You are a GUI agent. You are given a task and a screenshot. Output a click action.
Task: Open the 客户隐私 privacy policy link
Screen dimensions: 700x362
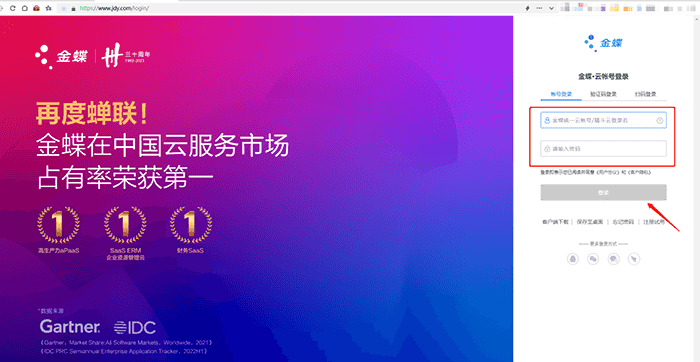pyautogui.click(x=640, y=172)
